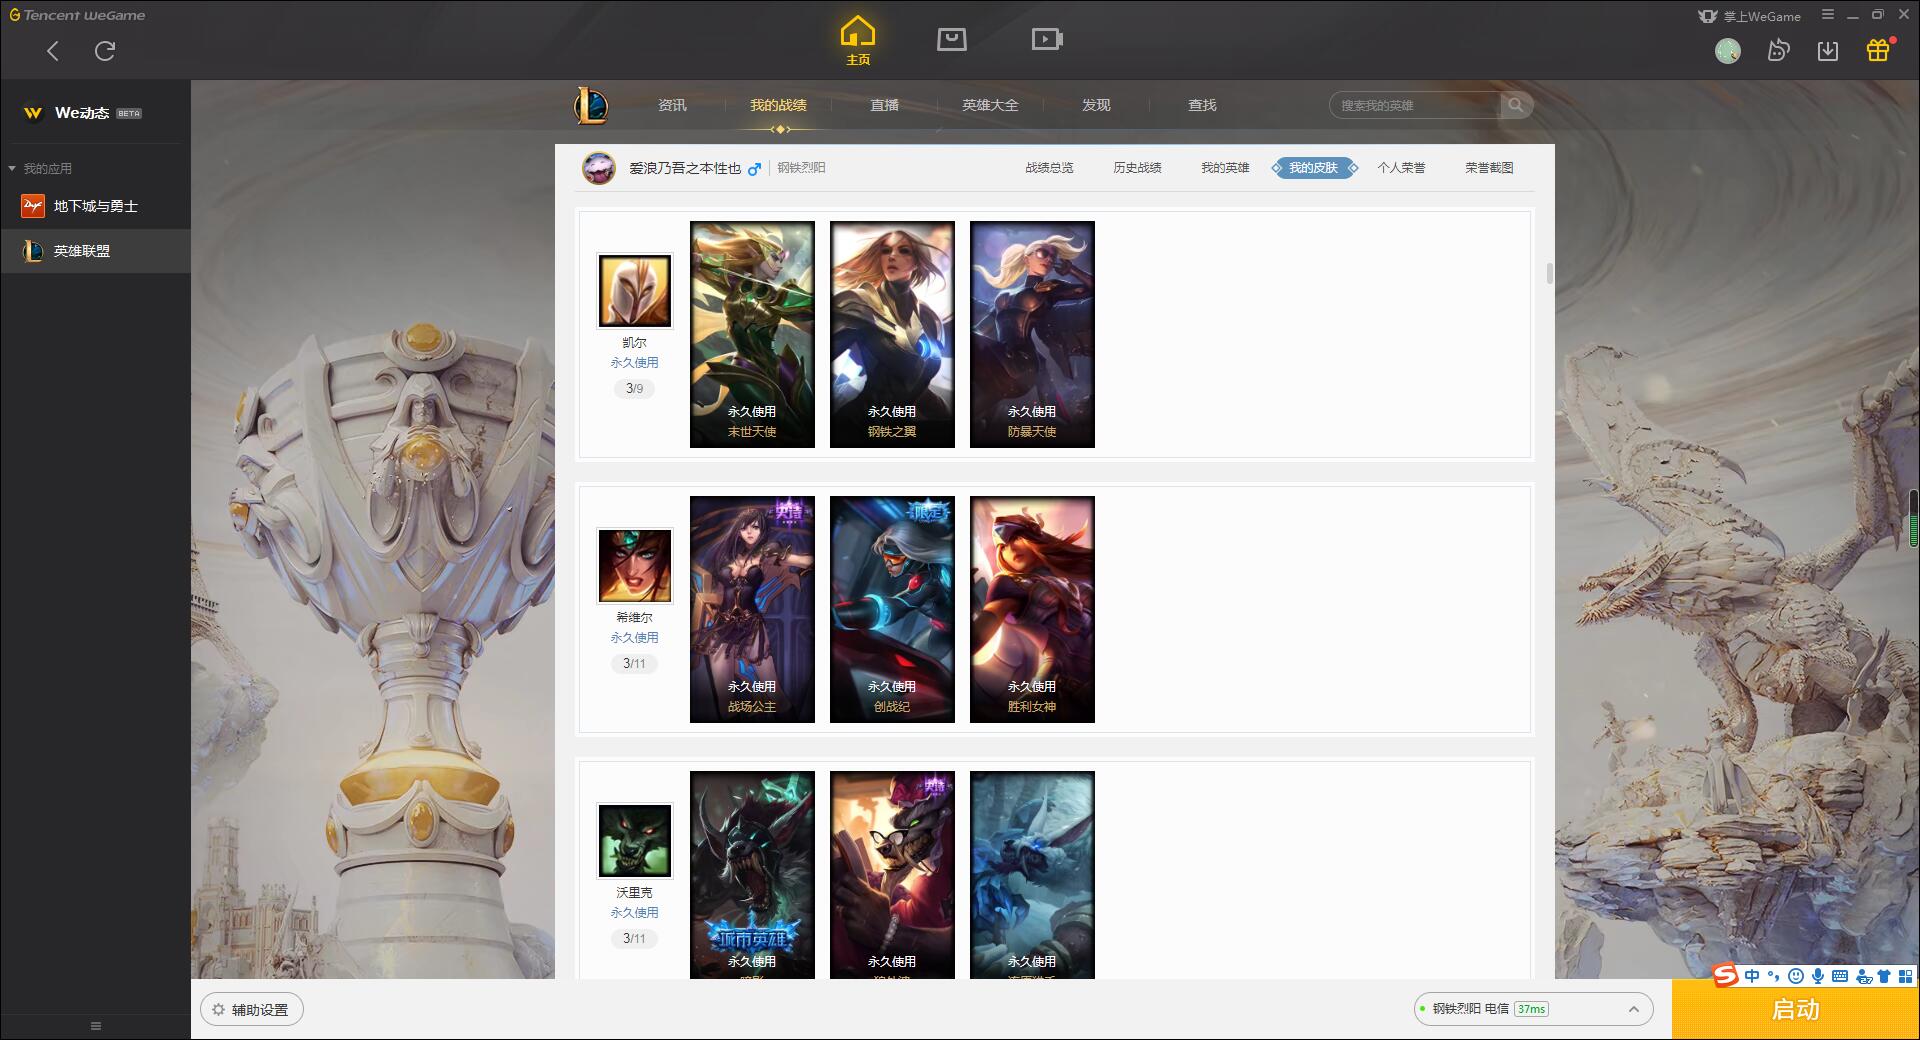Open Sogou skin shirt icon
This screenshot has height=1040, width=1920.
[1884, 976]
